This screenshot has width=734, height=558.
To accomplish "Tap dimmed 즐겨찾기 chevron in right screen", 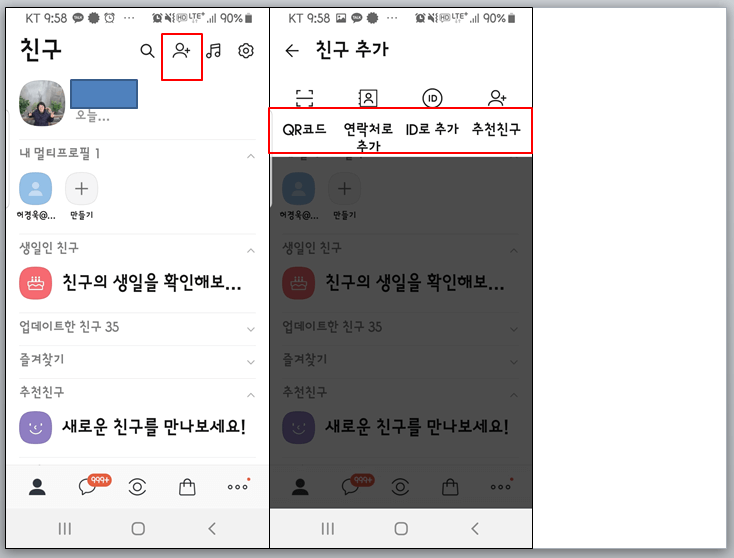I will click(x=514, y=362).
